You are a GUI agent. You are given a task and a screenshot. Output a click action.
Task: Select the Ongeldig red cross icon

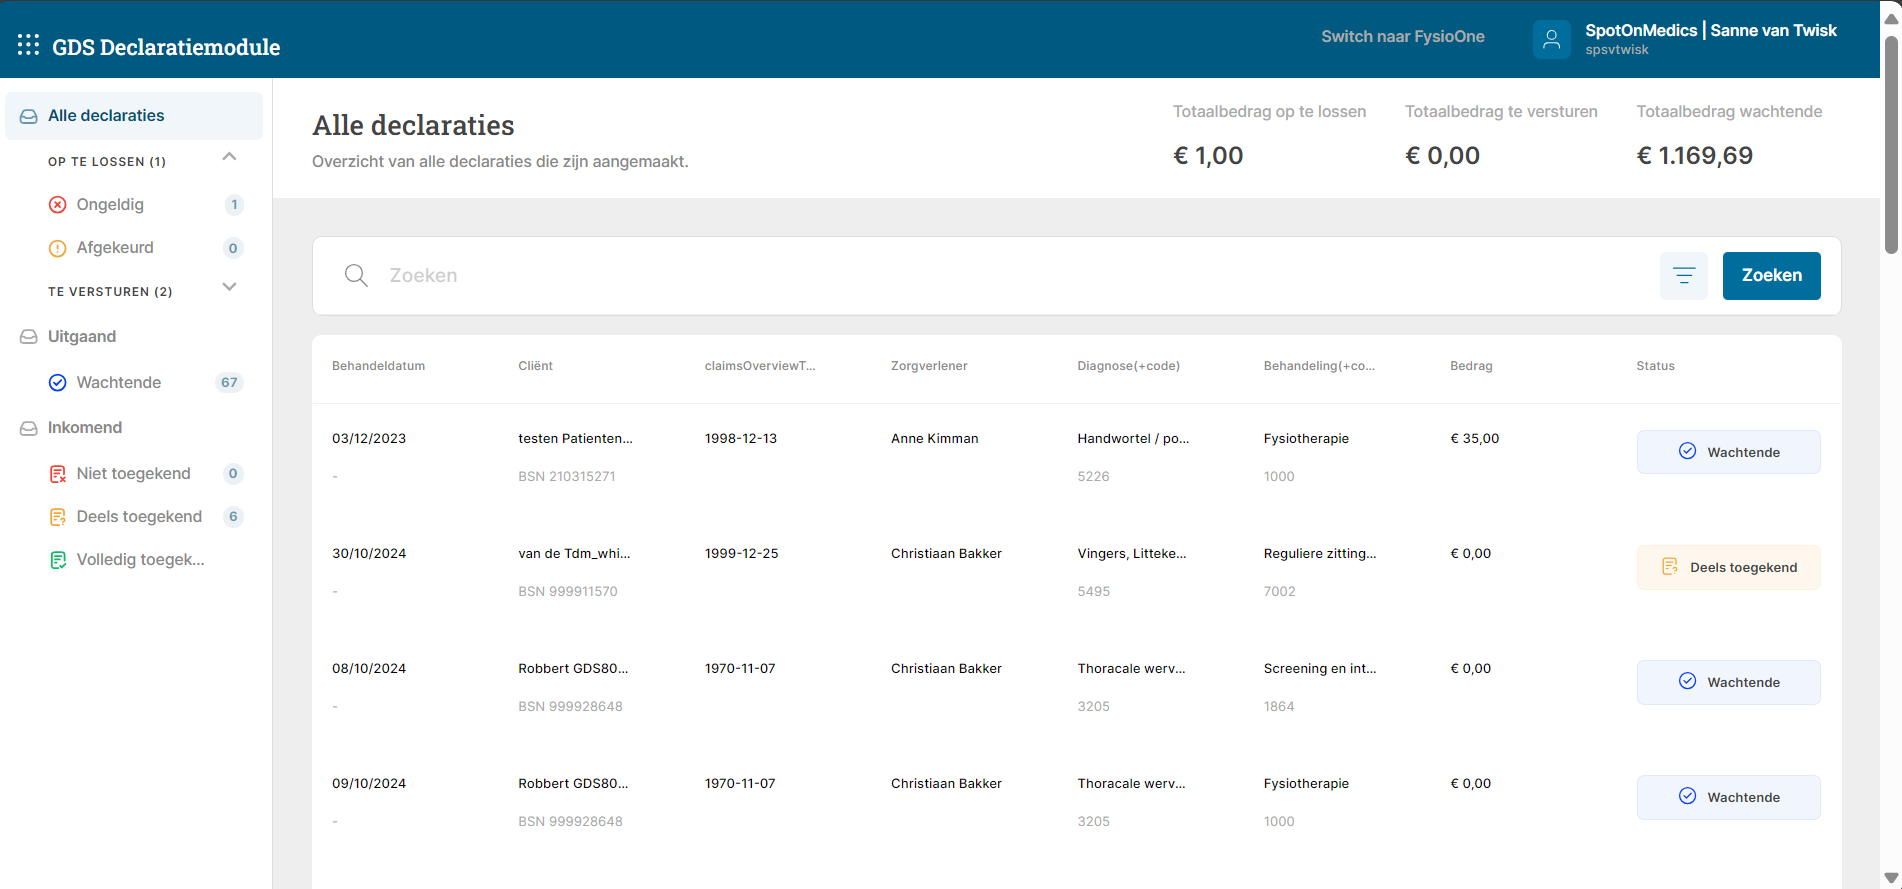click(58, 205)
